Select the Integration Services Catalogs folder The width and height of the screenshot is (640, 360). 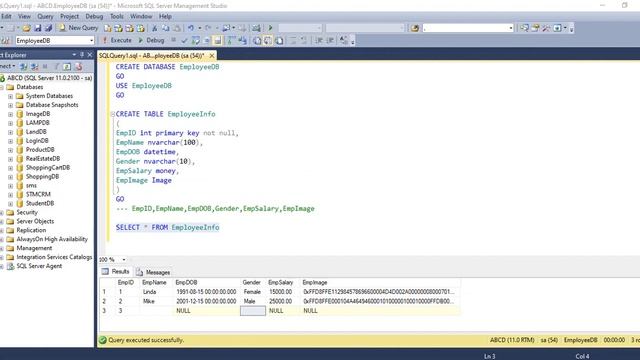pos(54,257)
